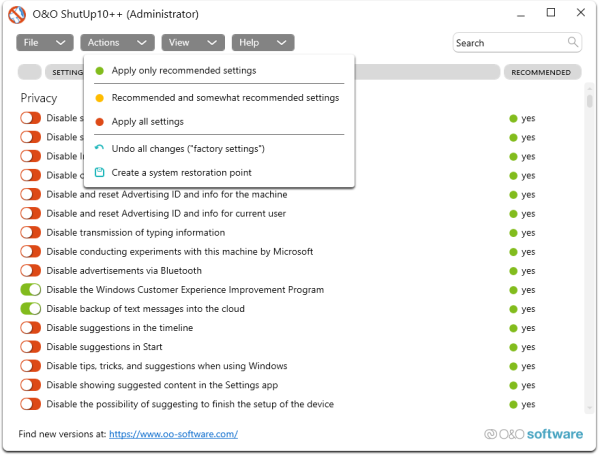Toggle Disable and reset Advertising ID for the machine

pos(31,194)
